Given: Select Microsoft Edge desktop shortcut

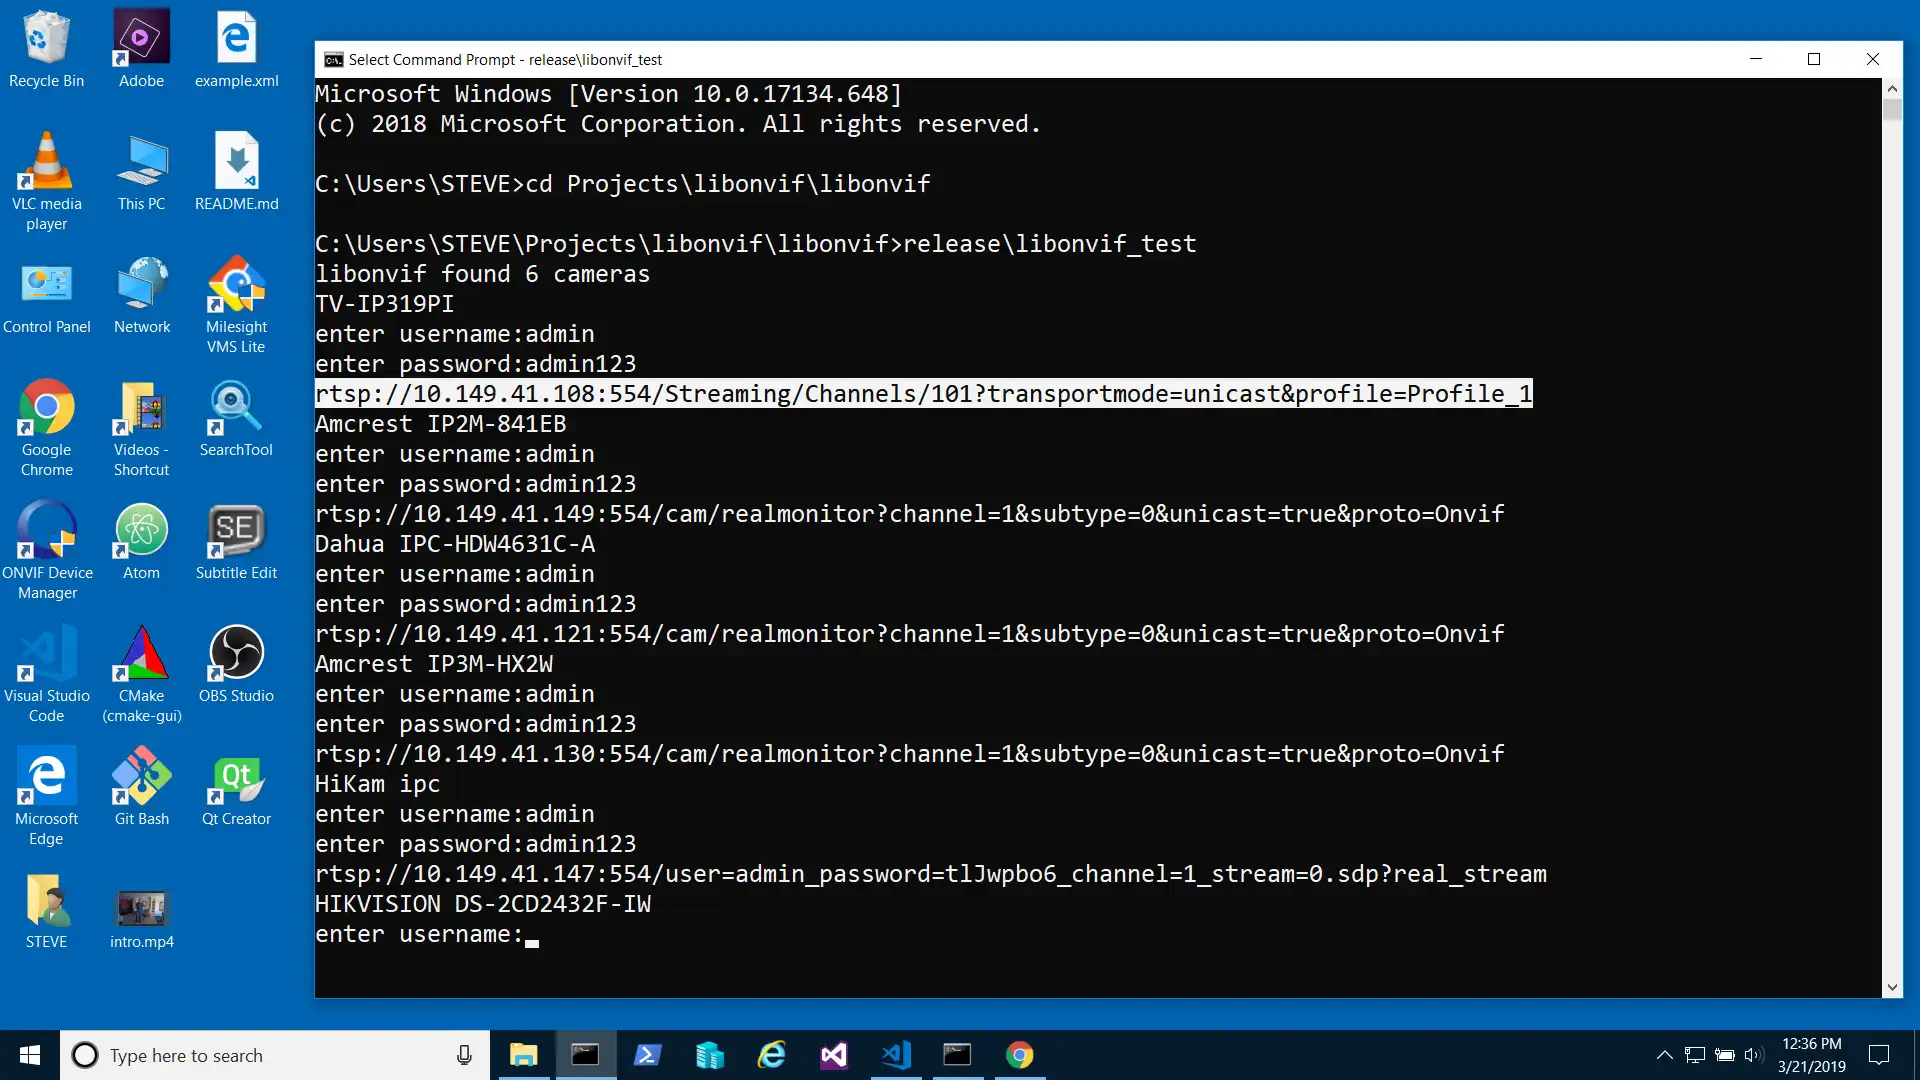Looking at the screenshot, I should pos(46,797).
